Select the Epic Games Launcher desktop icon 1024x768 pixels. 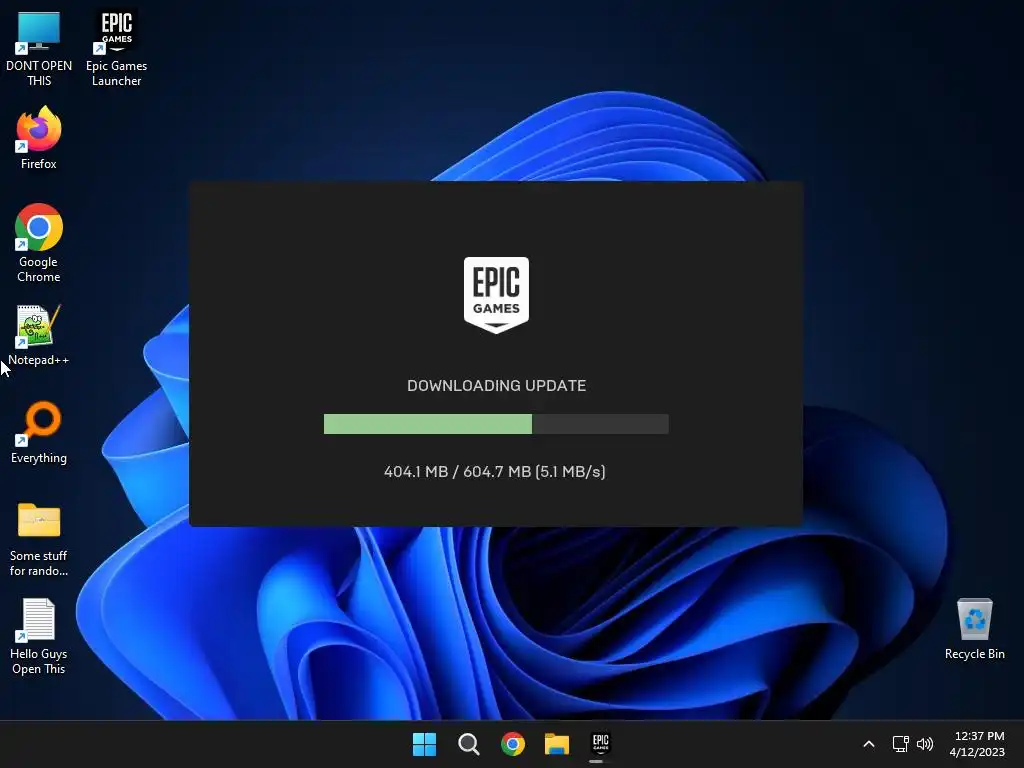116,49
